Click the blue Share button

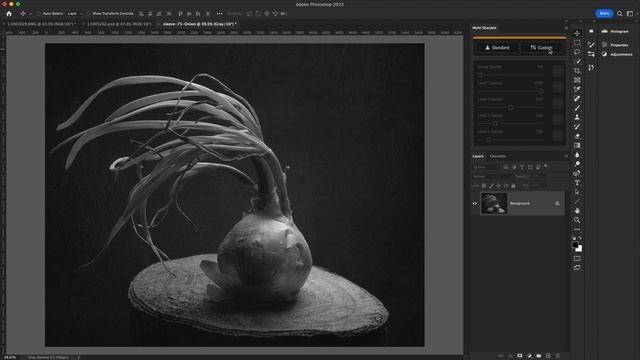coord(604,13)
